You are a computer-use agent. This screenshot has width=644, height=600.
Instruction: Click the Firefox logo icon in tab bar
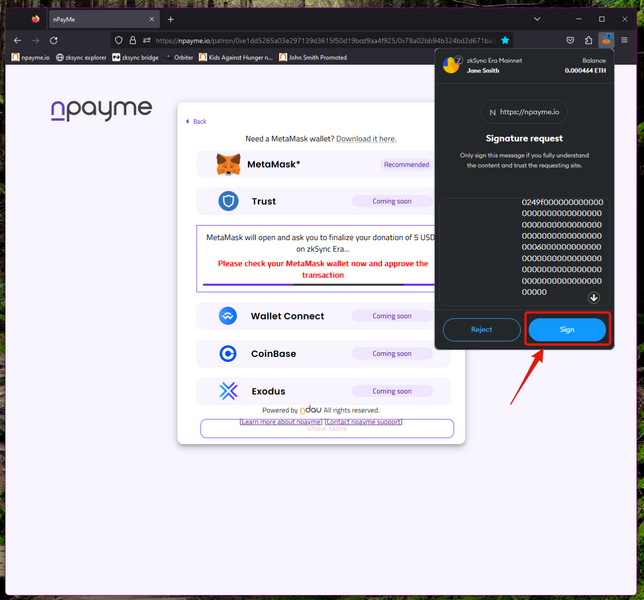(35, 19)
